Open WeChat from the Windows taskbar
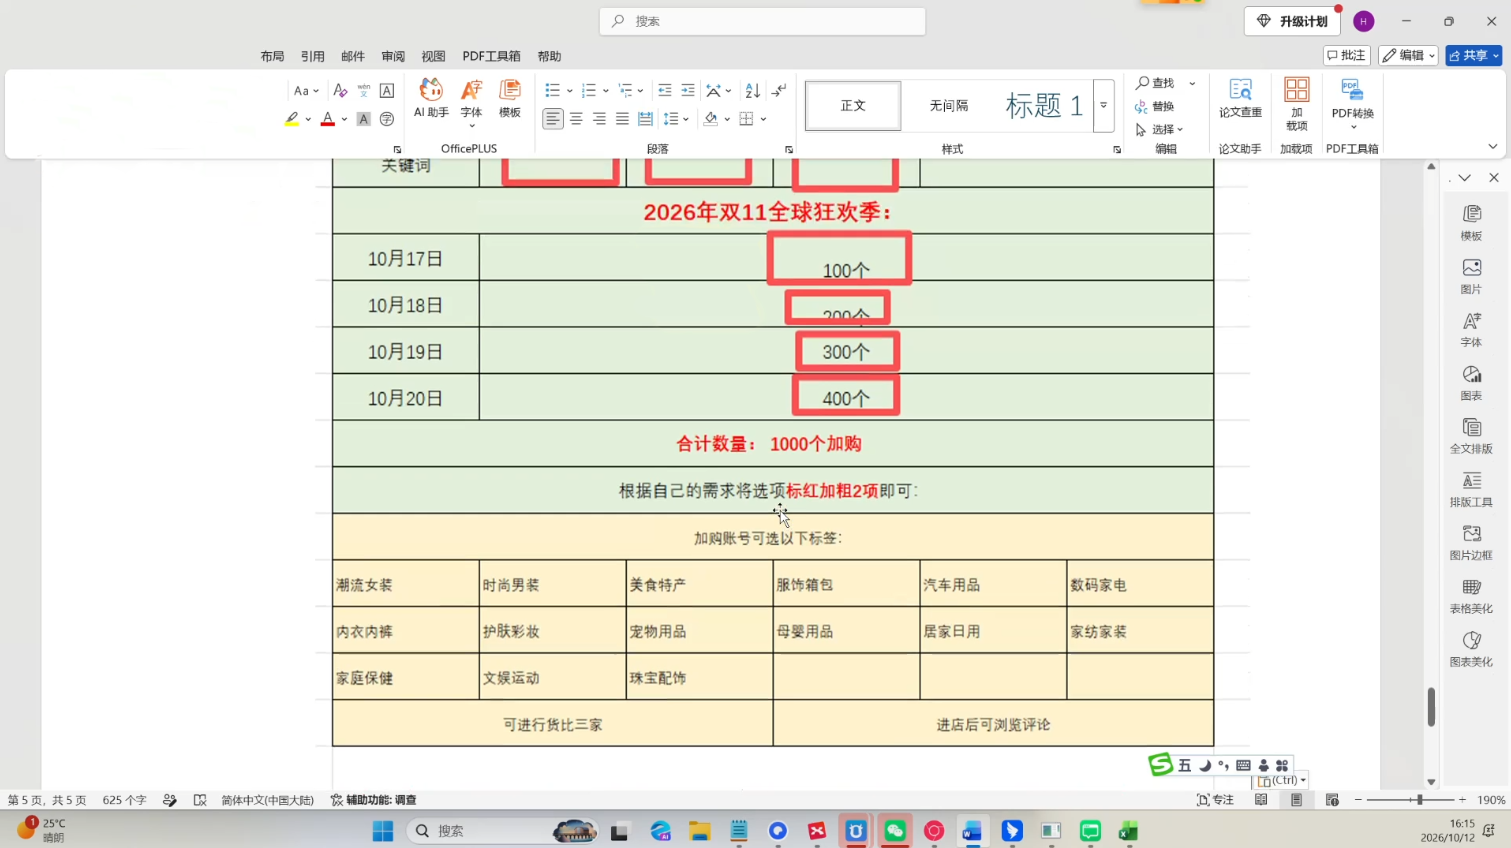The image size is (1511, 848). 895,831
